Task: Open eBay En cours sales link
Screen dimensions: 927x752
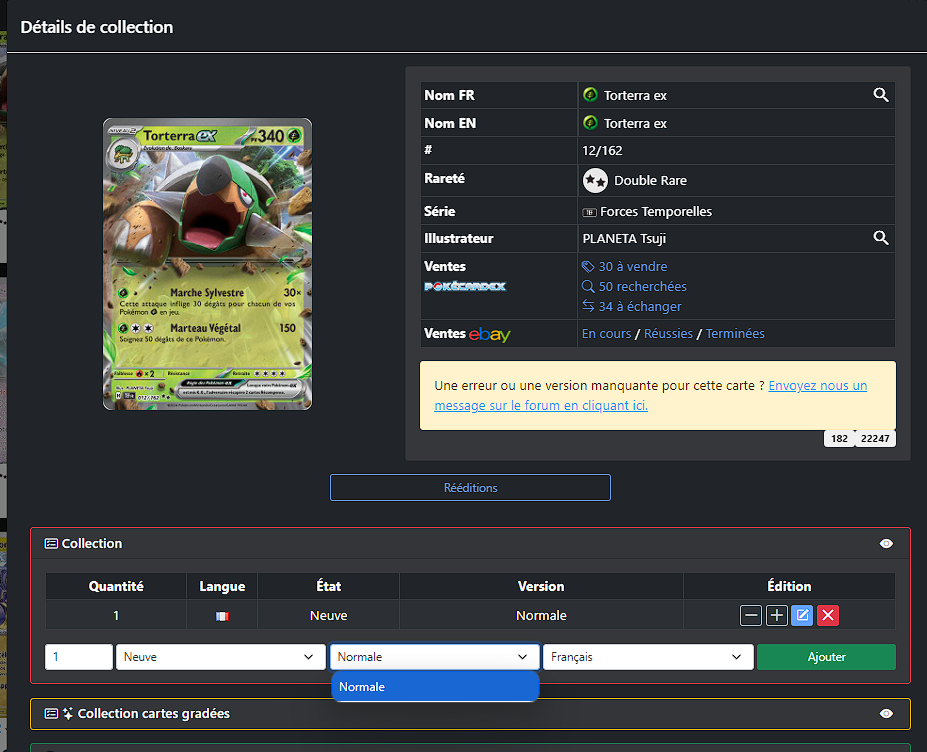Action: coord(606,333)
